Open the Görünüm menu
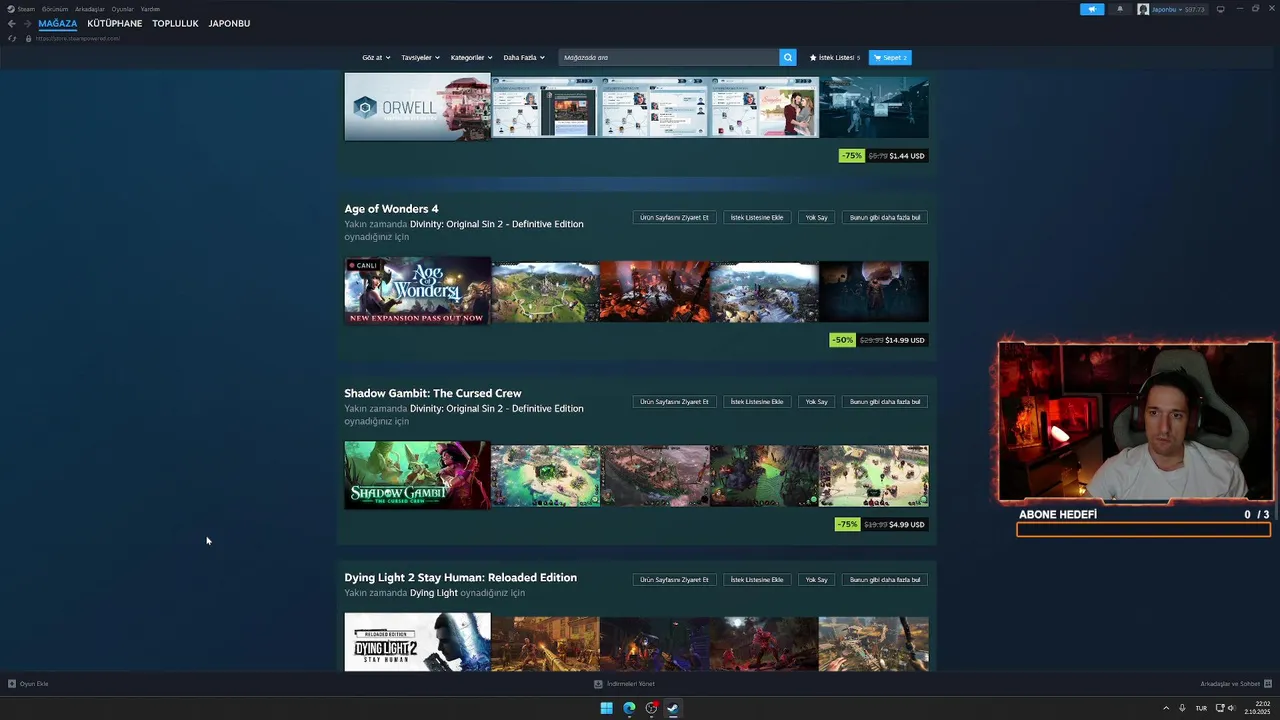 click(x=55, y=9)
